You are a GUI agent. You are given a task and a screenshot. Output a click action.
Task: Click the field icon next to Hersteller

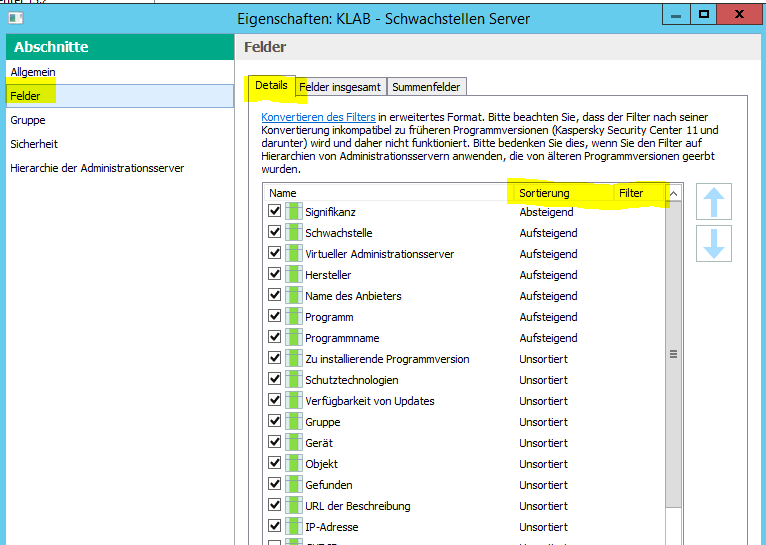point(293,275)
